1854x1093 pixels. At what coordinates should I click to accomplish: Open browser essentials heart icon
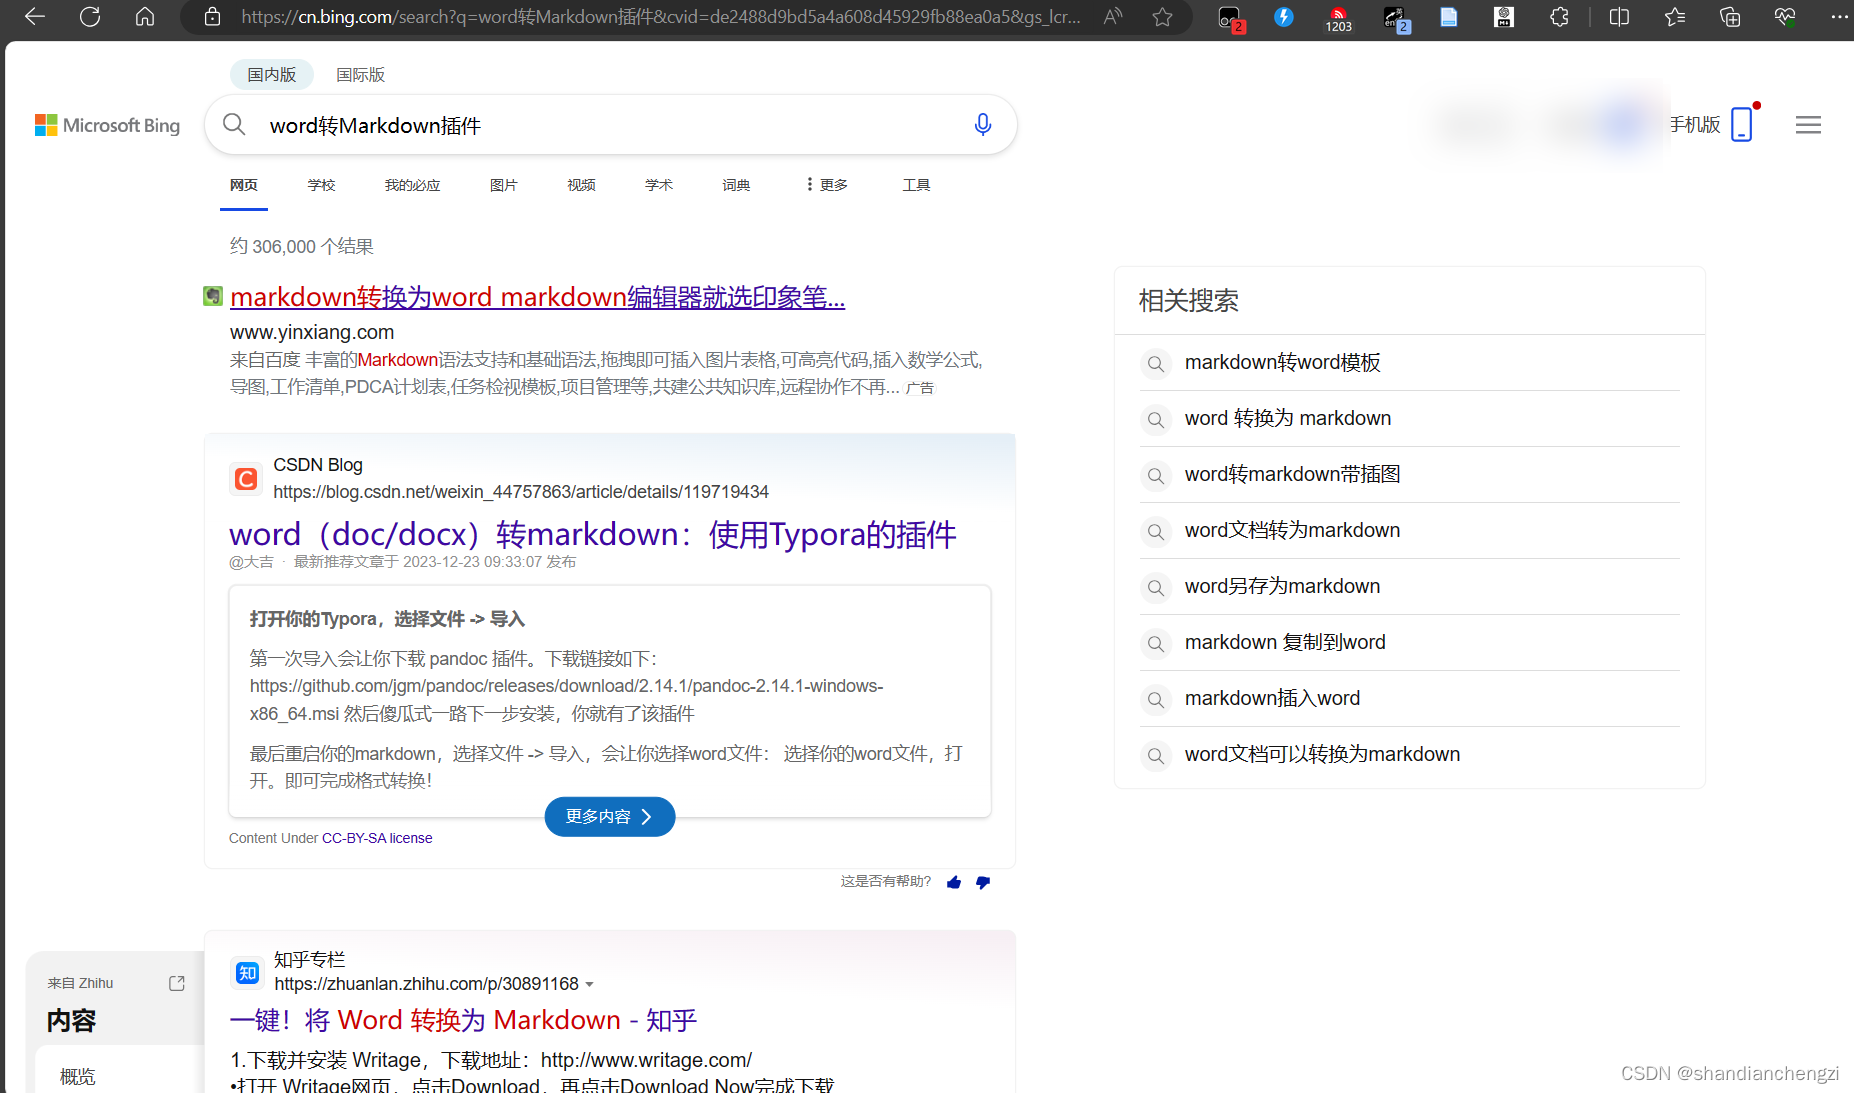[1785, 17]
